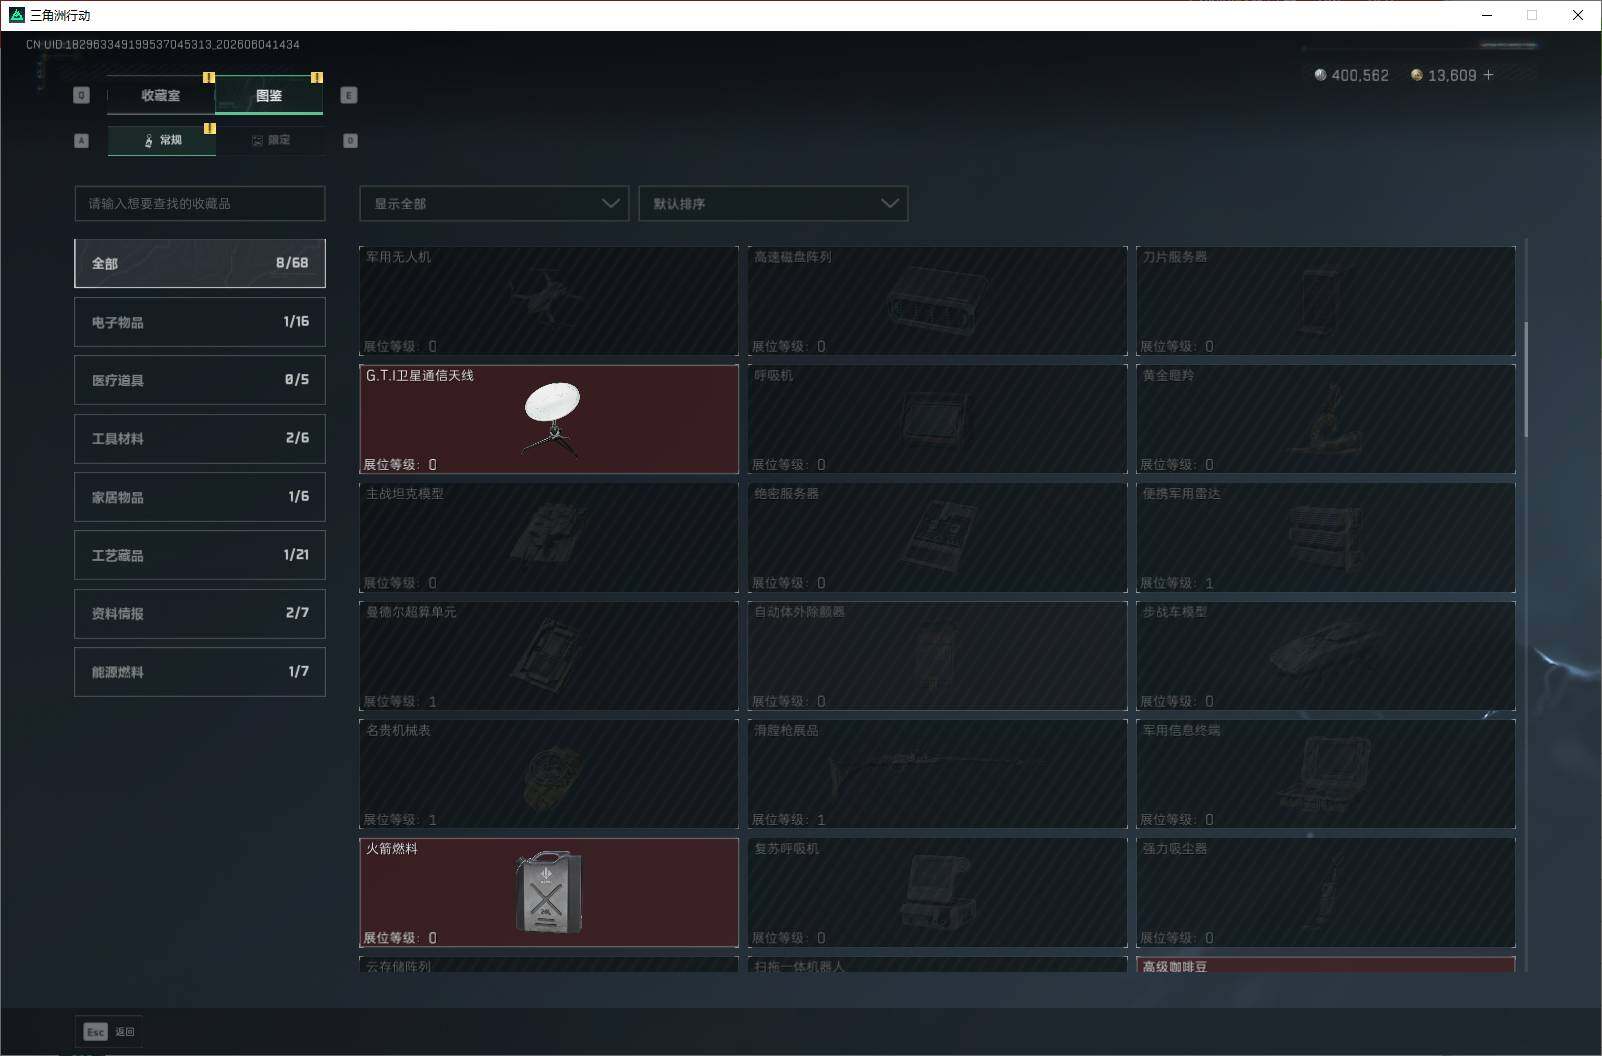Open the 刀片服务器 card

1326,300
